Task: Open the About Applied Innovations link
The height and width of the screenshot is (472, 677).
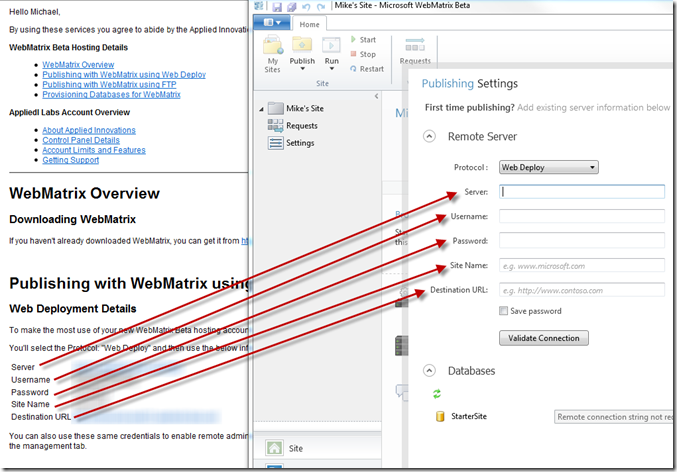Action: (x=89, y=130)
